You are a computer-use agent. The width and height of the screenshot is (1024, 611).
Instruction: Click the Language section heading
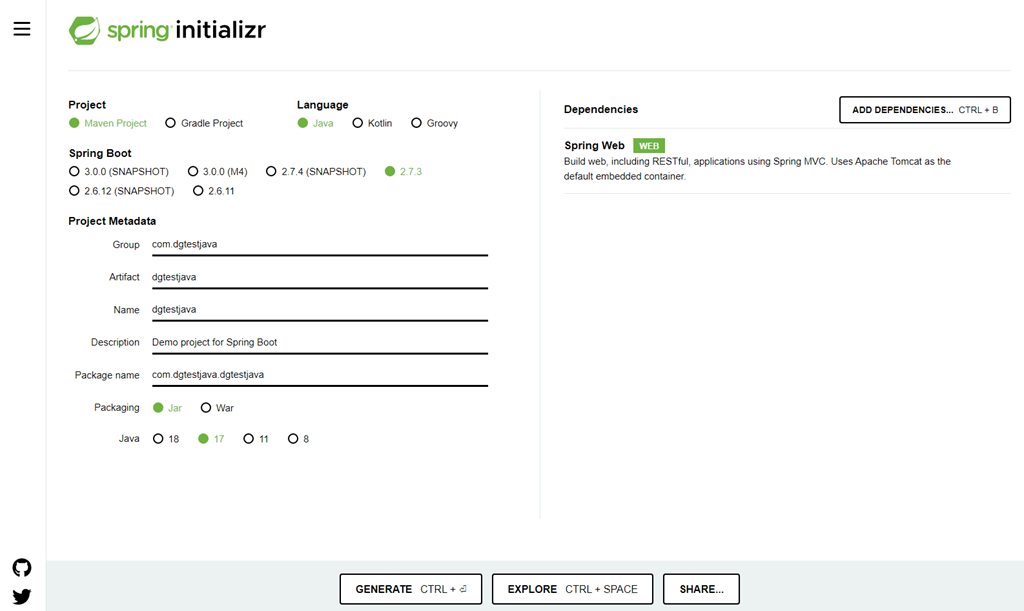323,104
